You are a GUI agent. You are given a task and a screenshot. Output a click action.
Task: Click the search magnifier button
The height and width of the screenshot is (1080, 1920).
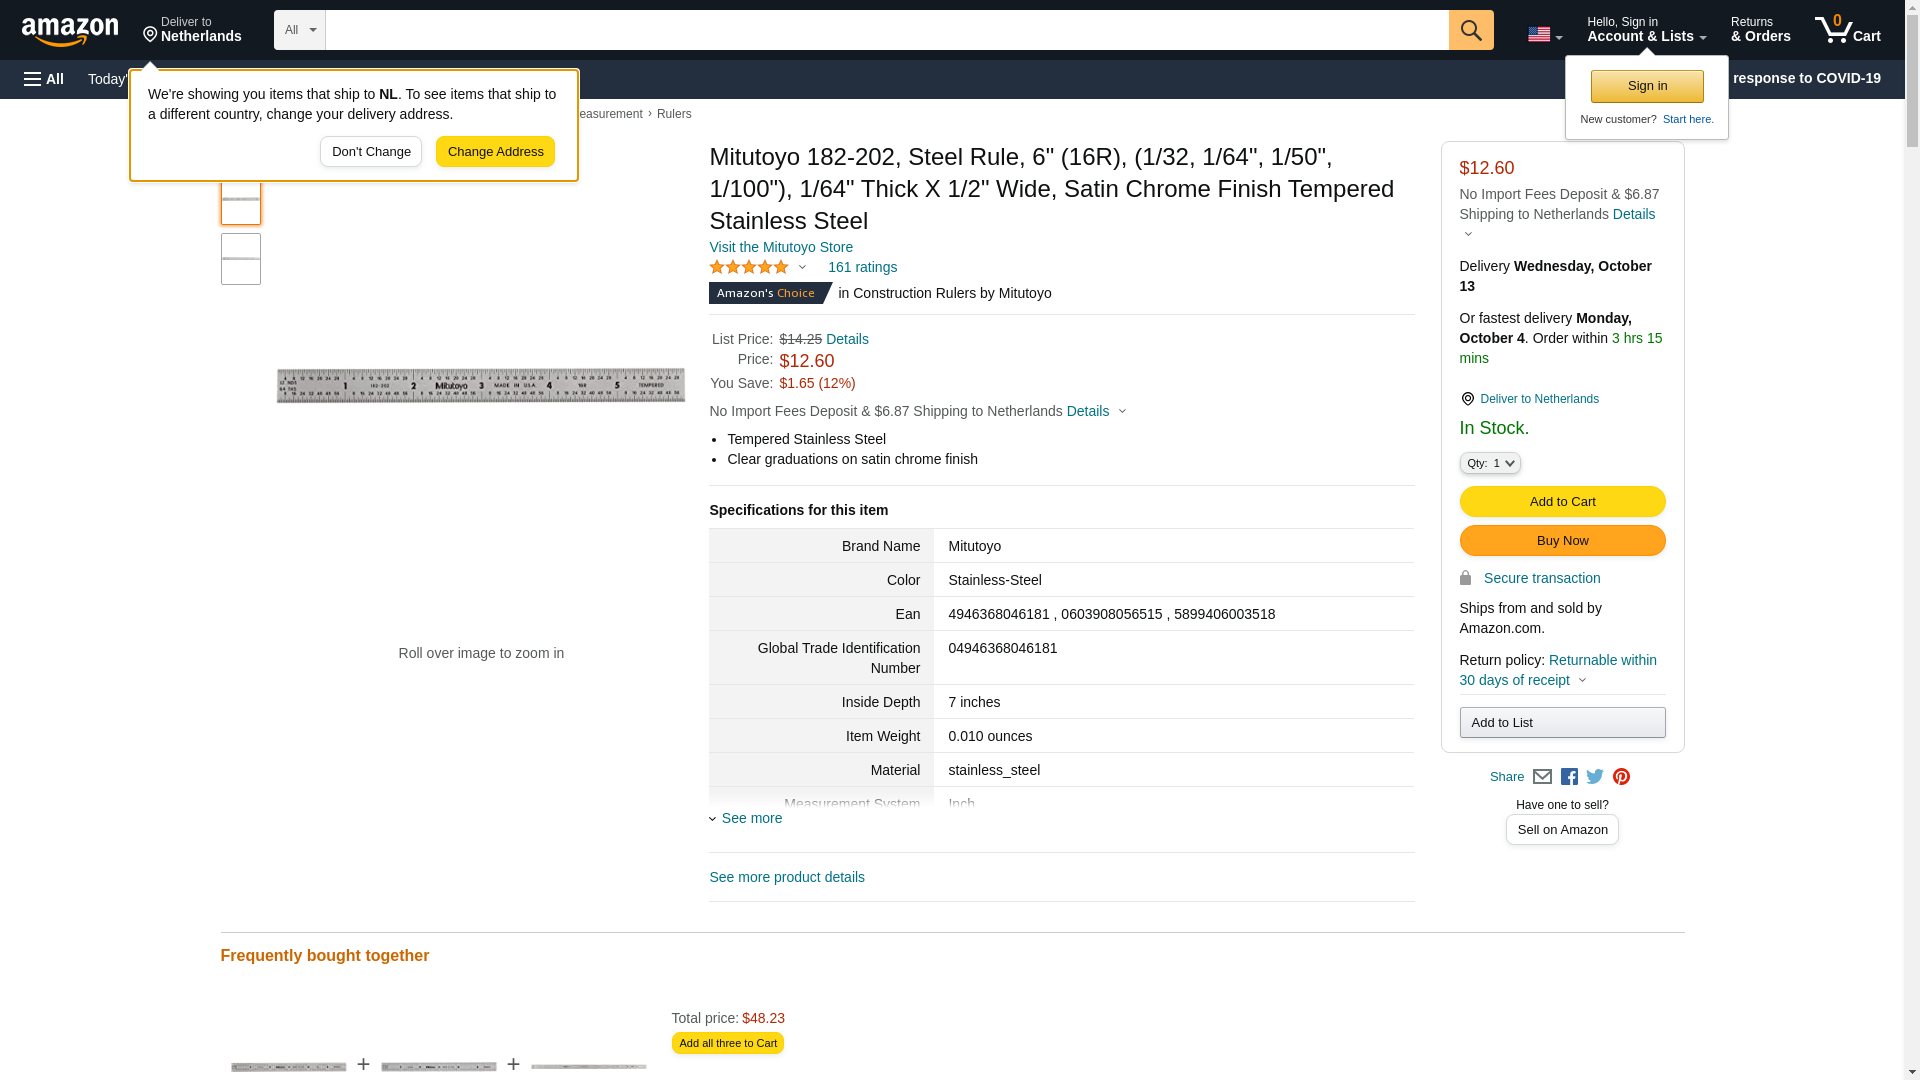pyautogui.click(x=1470, y=30)
